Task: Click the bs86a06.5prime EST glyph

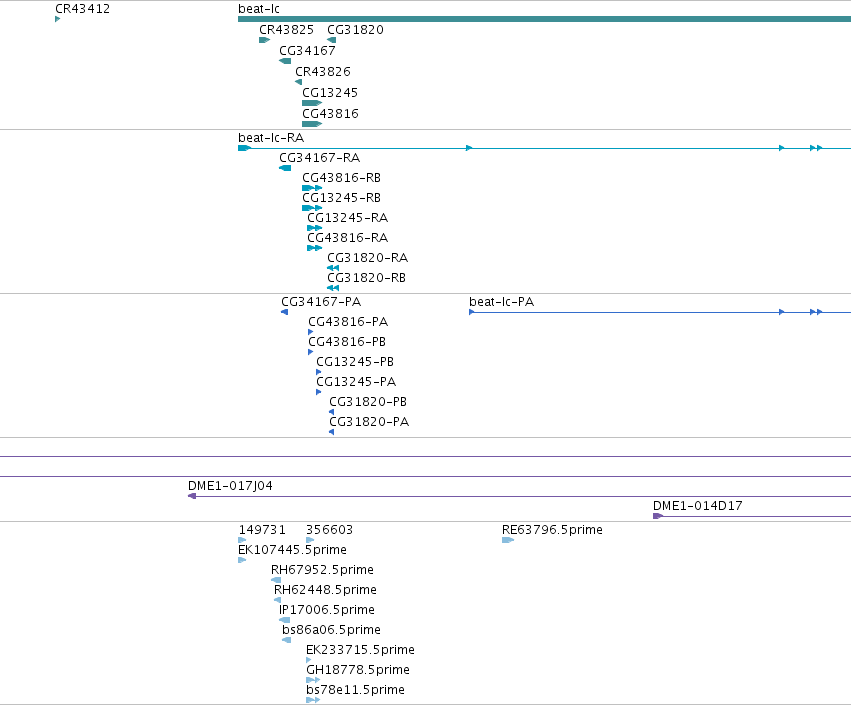Action: (x=287, y=640)
